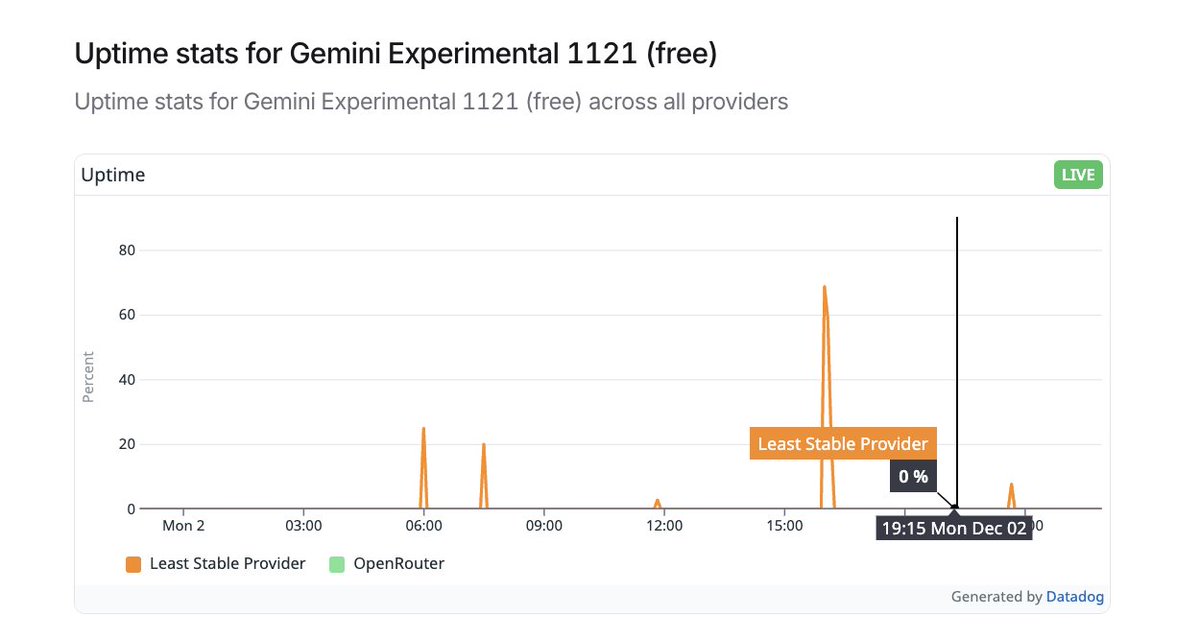The image size is (1200, 639).
Task: Click the Mon 2 x-axis label
Action: point(184,525)
